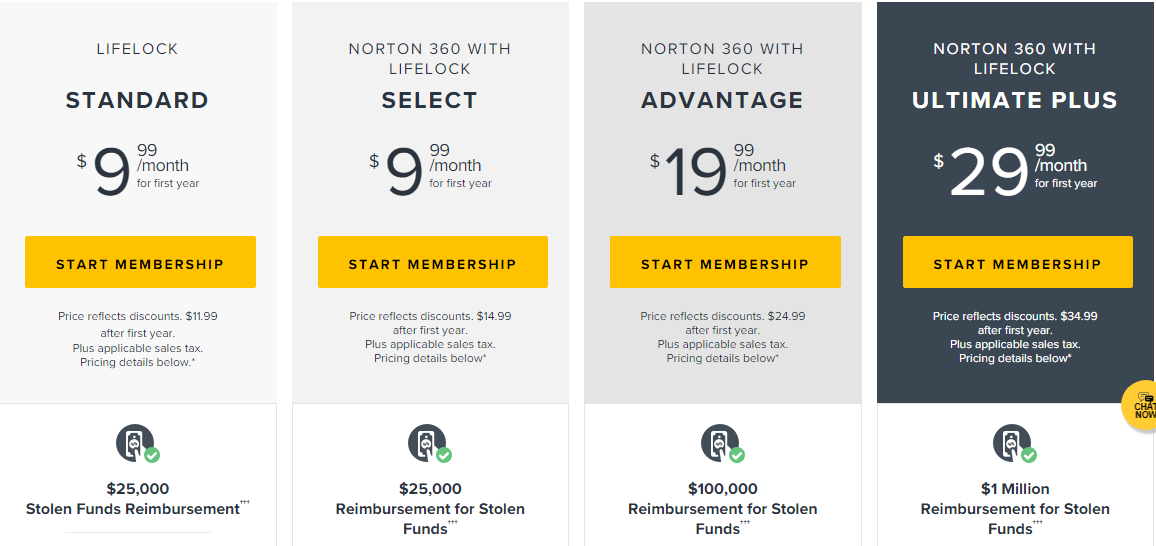Open Pricing details below under Standard
The width and height of the screenshot is (1156, 546).
point(138,363)
